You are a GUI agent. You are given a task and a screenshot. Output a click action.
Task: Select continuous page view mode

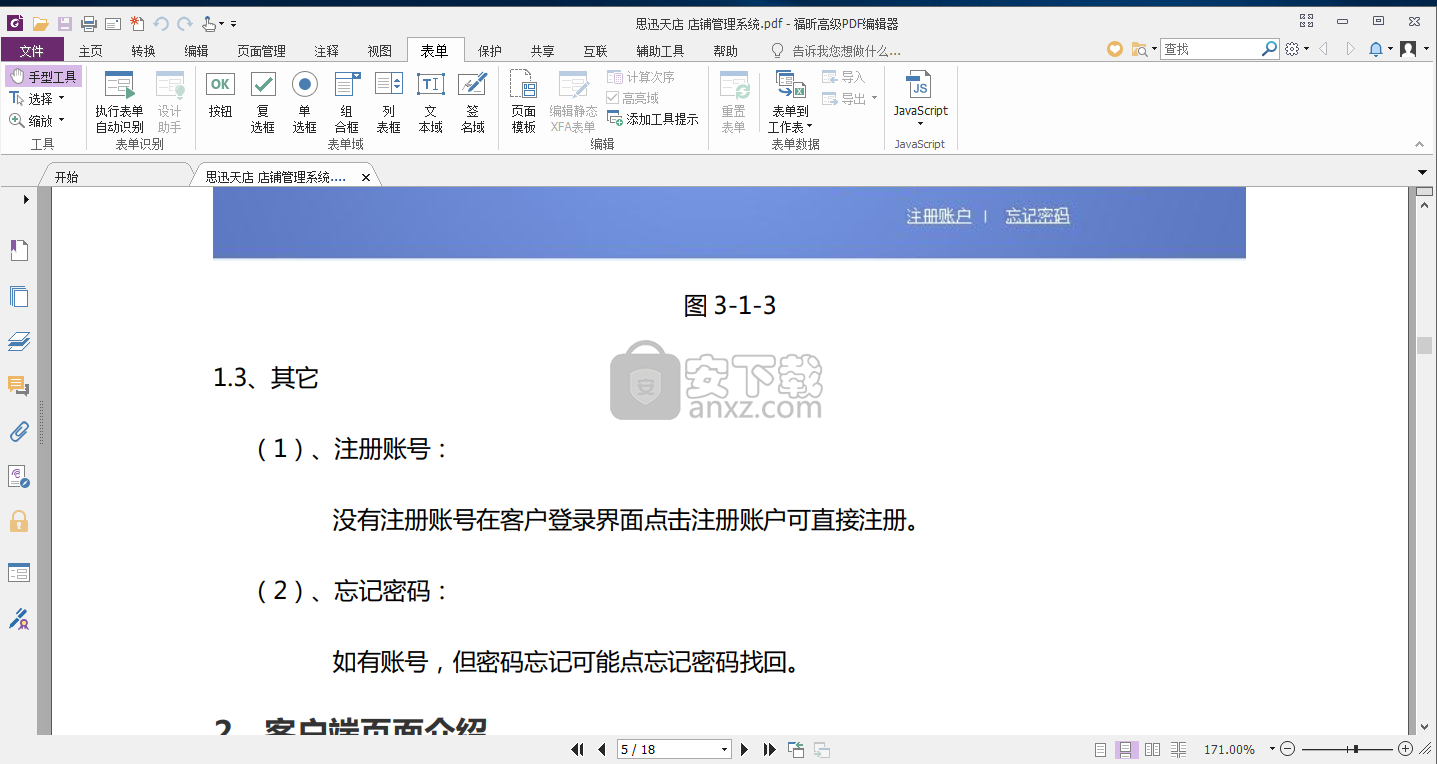tap(1125, 749)
